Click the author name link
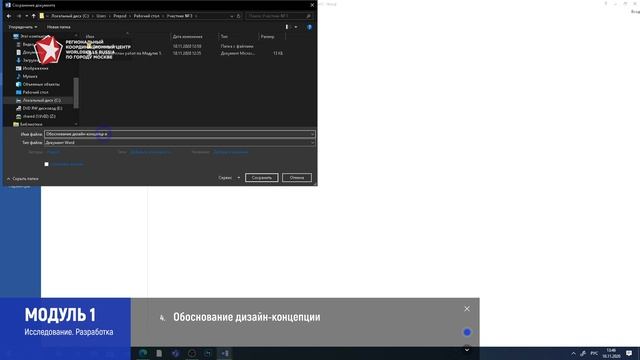Screen dimensions: 640x360 (53, 152)
